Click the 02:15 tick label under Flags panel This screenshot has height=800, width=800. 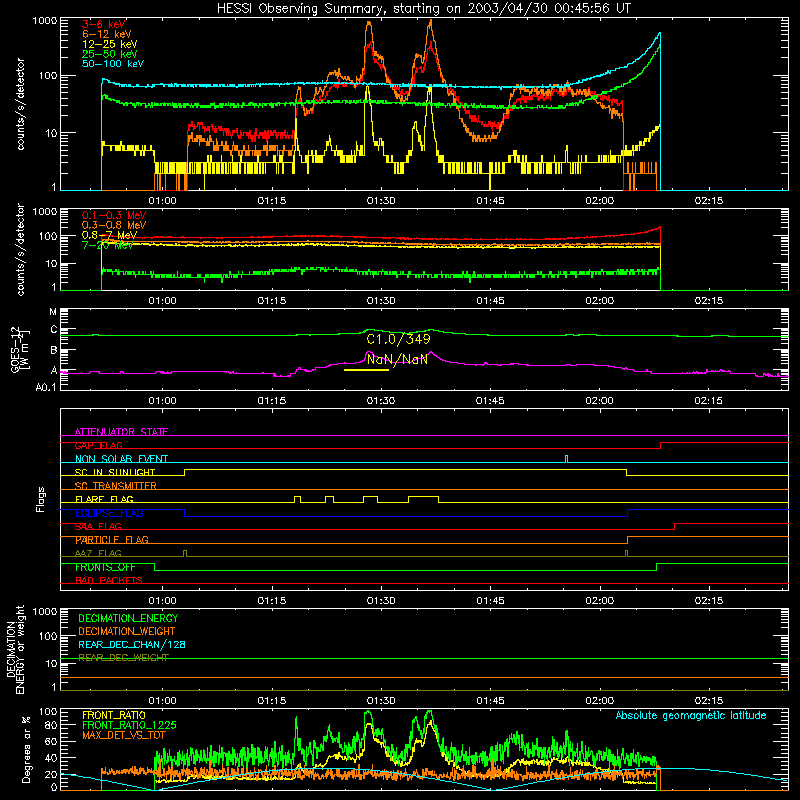(709, 601)
